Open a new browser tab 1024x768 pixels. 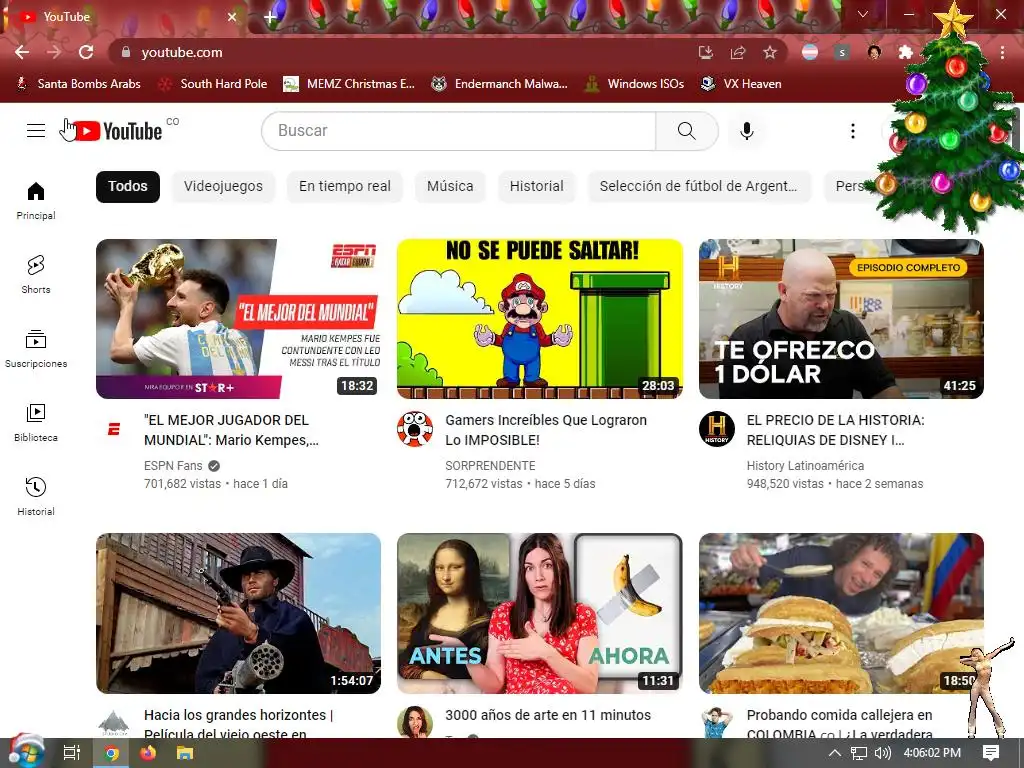270,17
